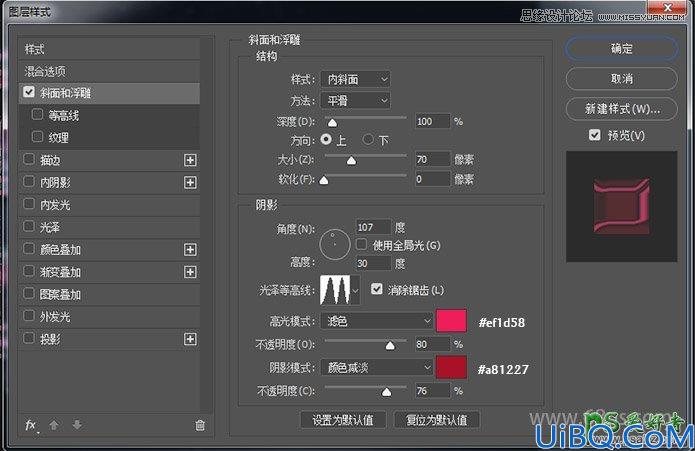Click the Angle (角度) field 107

click(x=373, y=227)
